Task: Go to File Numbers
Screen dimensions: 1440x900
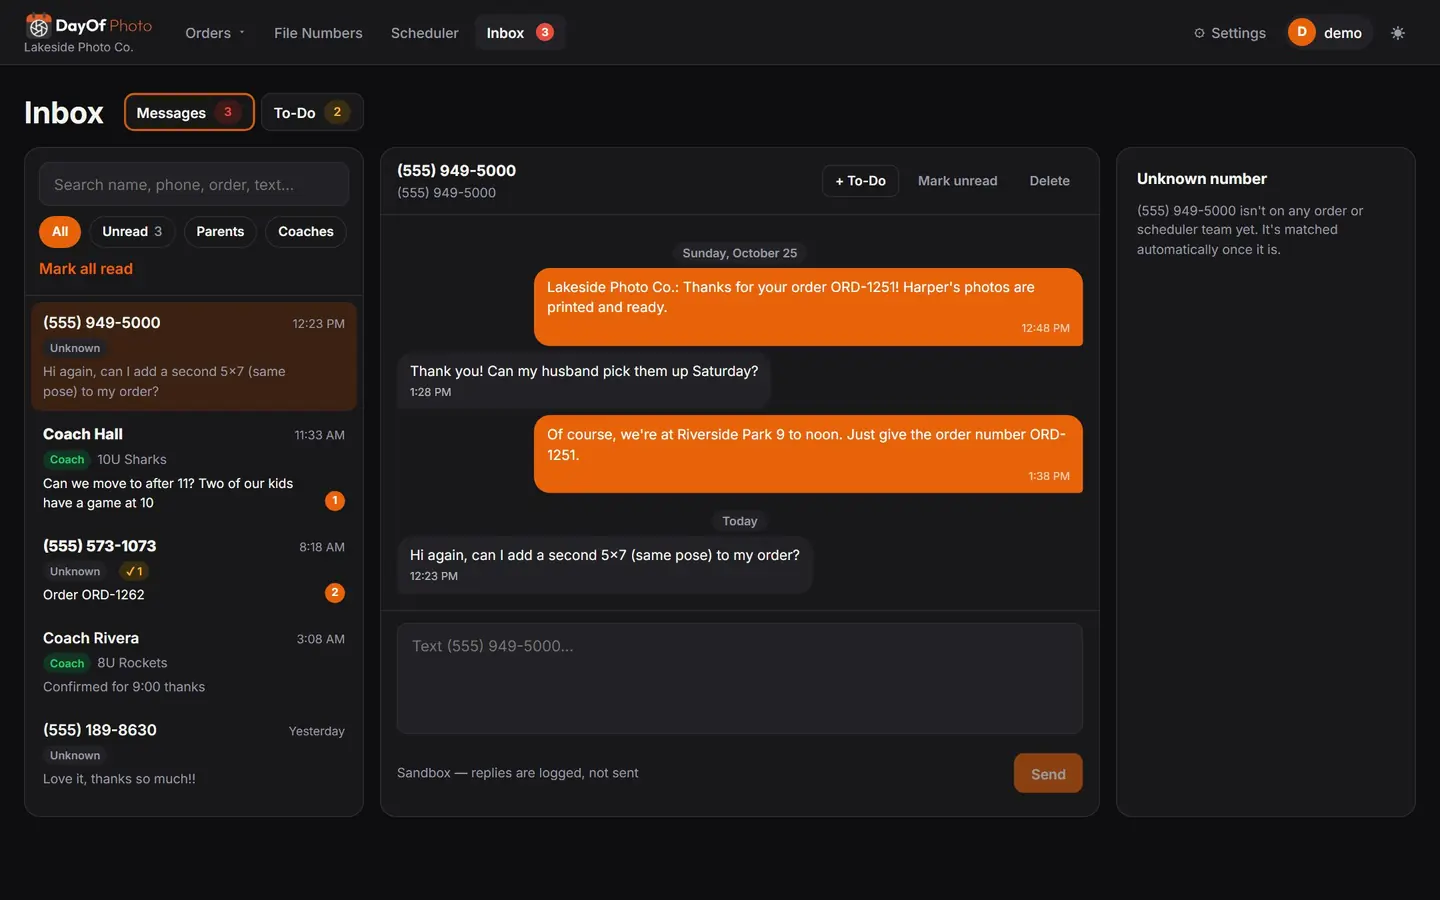Action: [x=318, y=33]
